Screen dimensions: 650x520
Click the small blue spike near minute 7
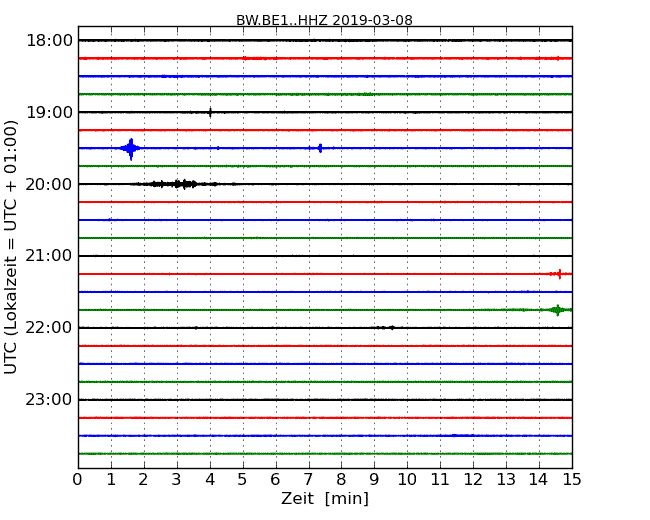(320, 148)
